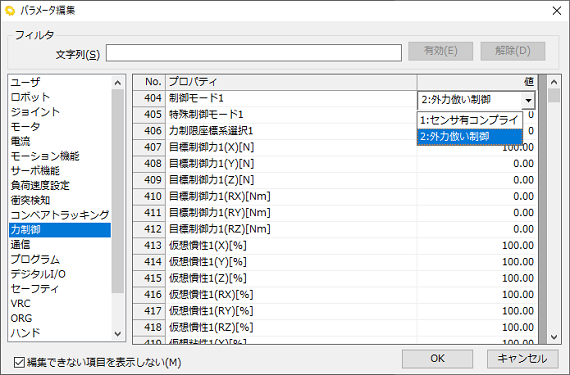The height and width of the screenshot is (375, 570).
Task: Click scroll-up arrow of parameter table
Action: (x=554, y=82)
